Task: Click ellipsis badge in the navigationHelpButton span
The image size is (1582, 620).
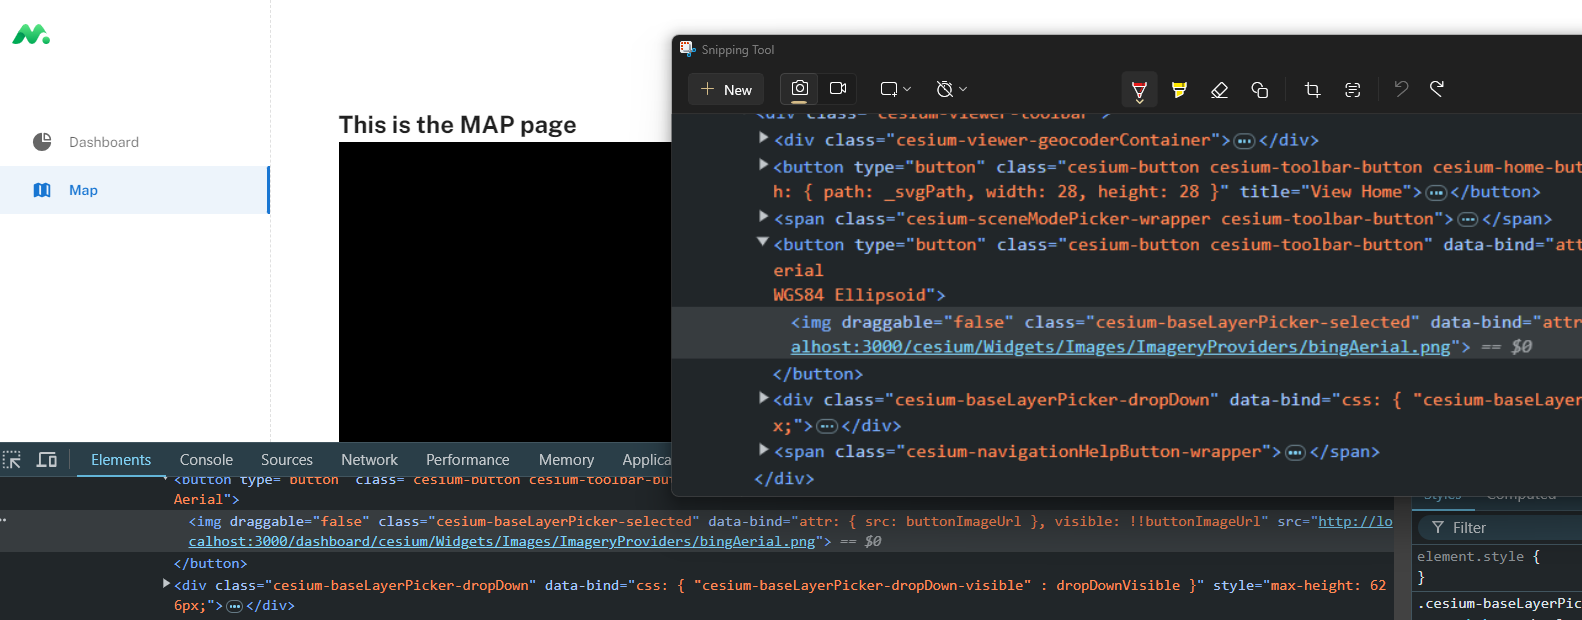Action: tap(1295, 453)
